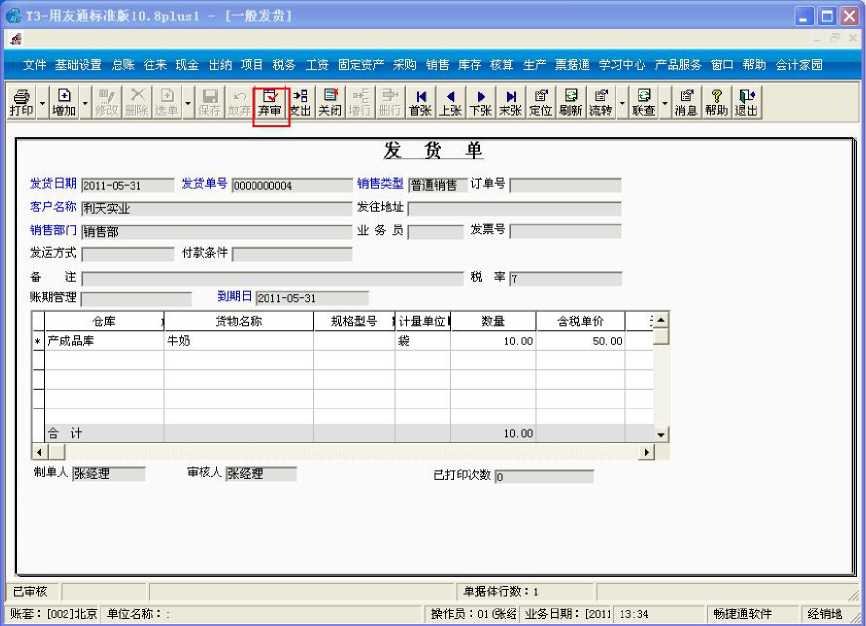Click the 含税单价 column header
Screen dimensions: 866x626
(x=580, y=321)
